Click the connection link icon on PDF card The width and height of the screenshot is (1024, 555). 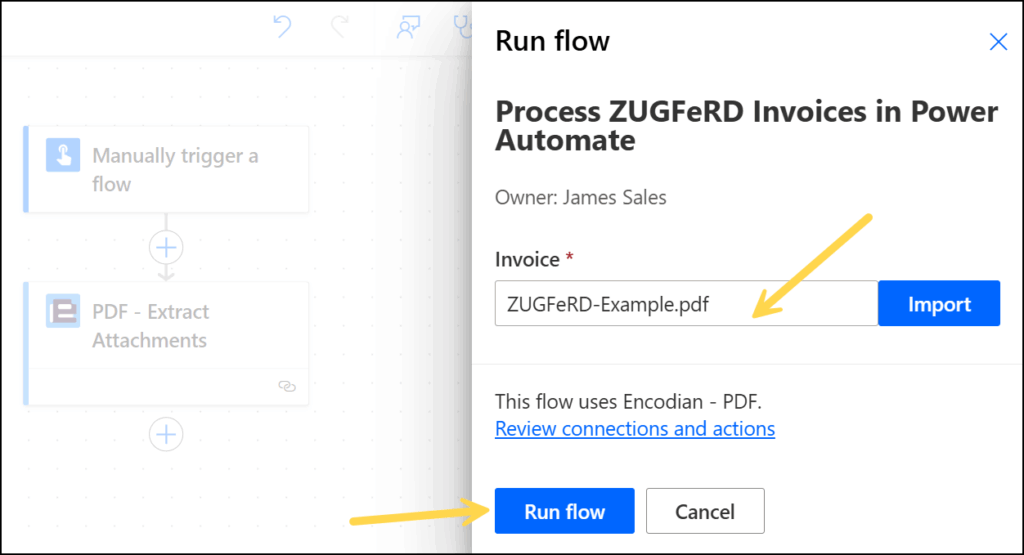[x=287, y=387]
